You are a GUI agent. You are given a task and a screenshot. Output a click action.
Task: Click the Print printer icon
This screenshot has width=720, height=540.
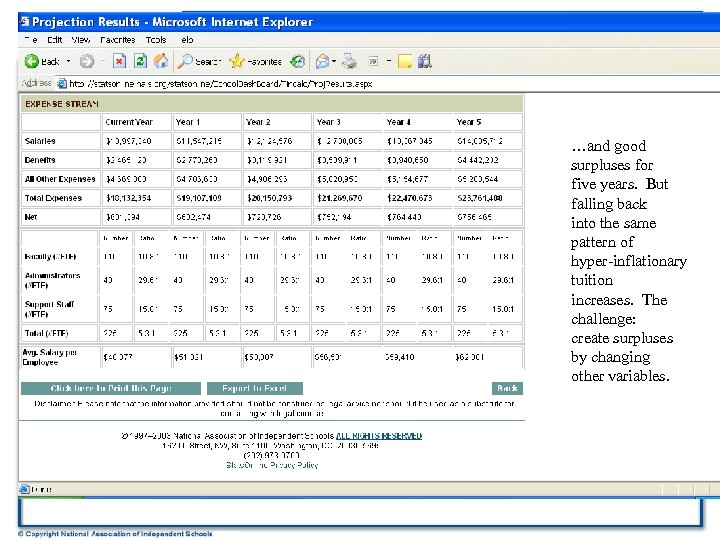point(349,61)
